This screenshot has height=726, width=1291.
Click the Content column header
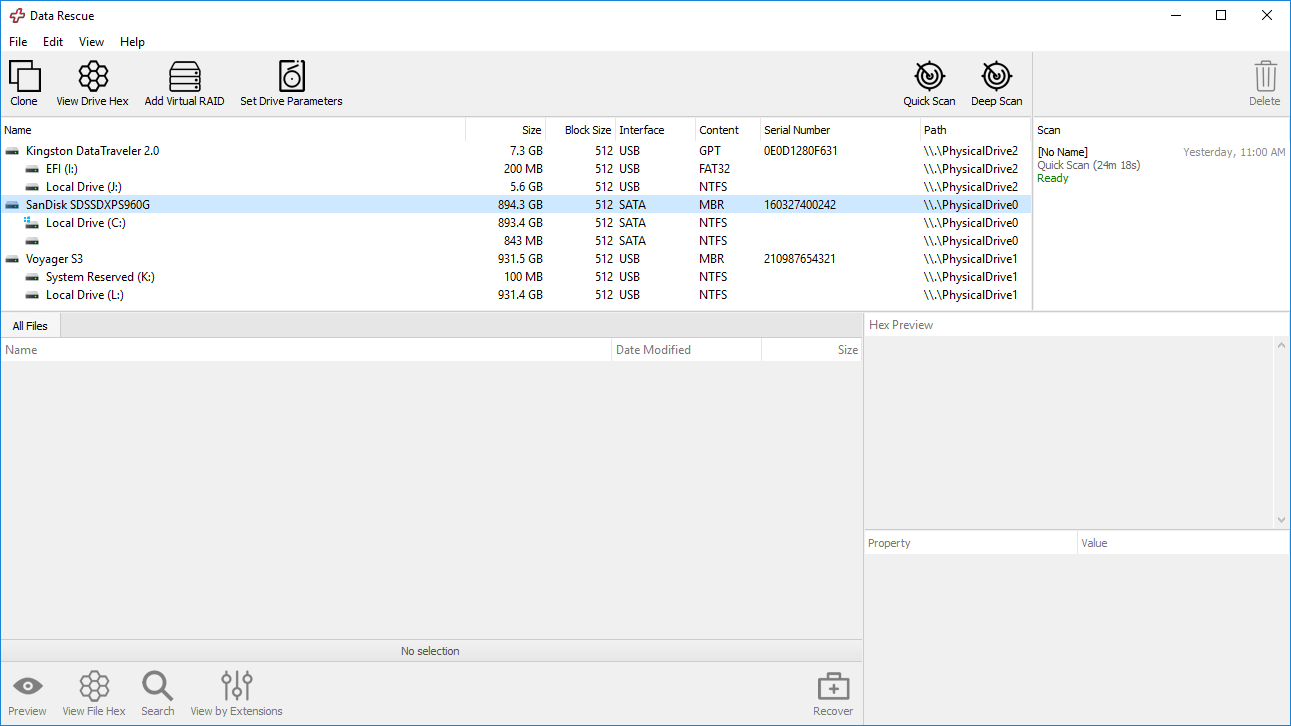pos(728,130)
